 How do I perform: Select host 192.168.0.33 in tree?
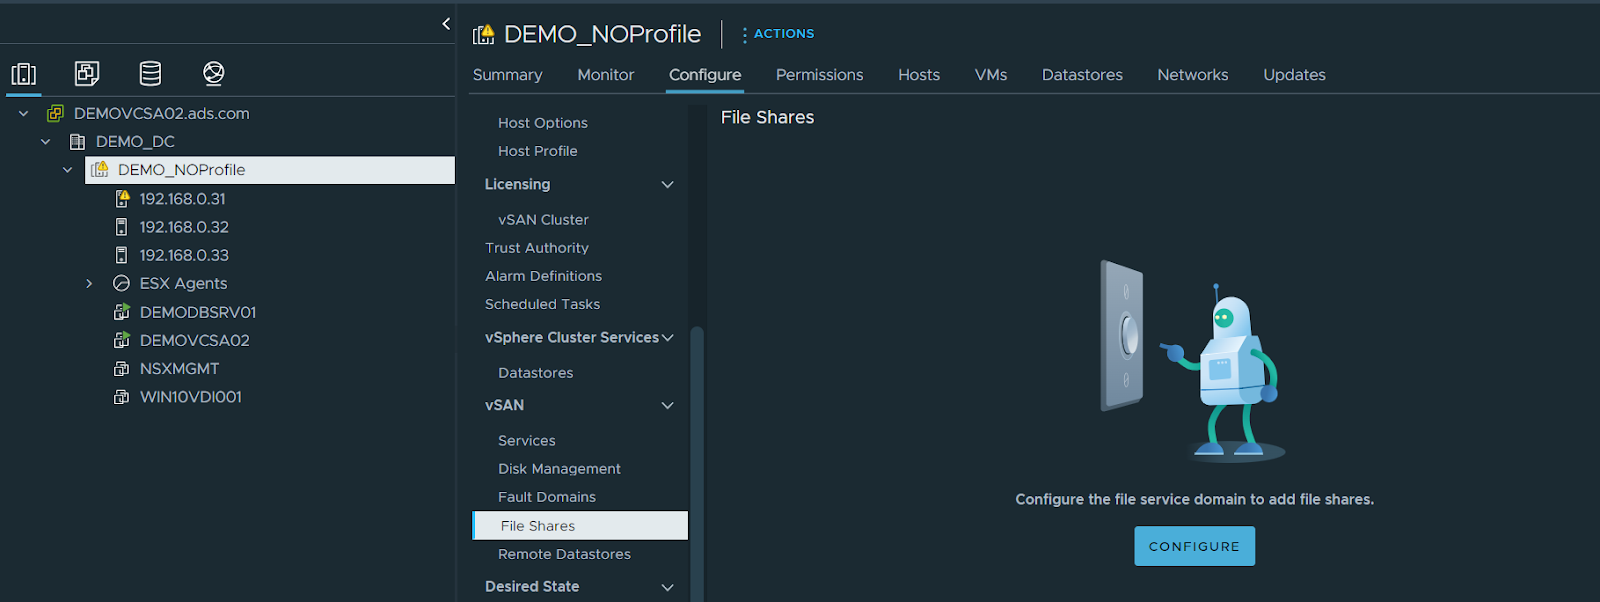point(184,255)
